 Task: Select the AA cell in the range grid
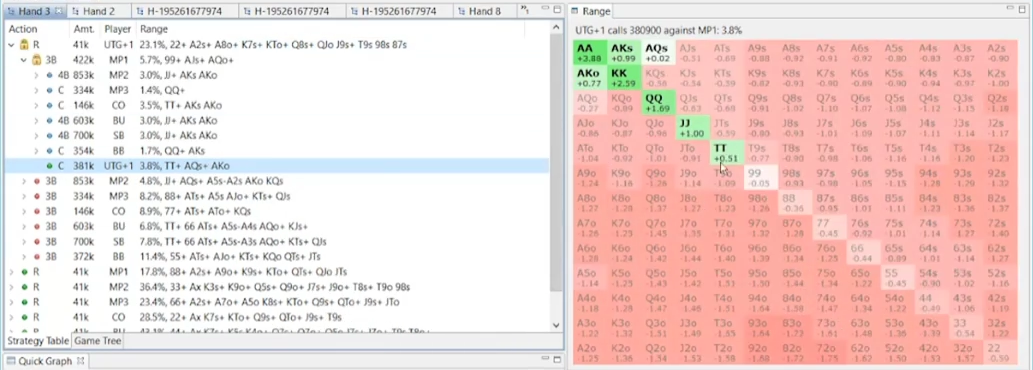click(x=590, y=53)
